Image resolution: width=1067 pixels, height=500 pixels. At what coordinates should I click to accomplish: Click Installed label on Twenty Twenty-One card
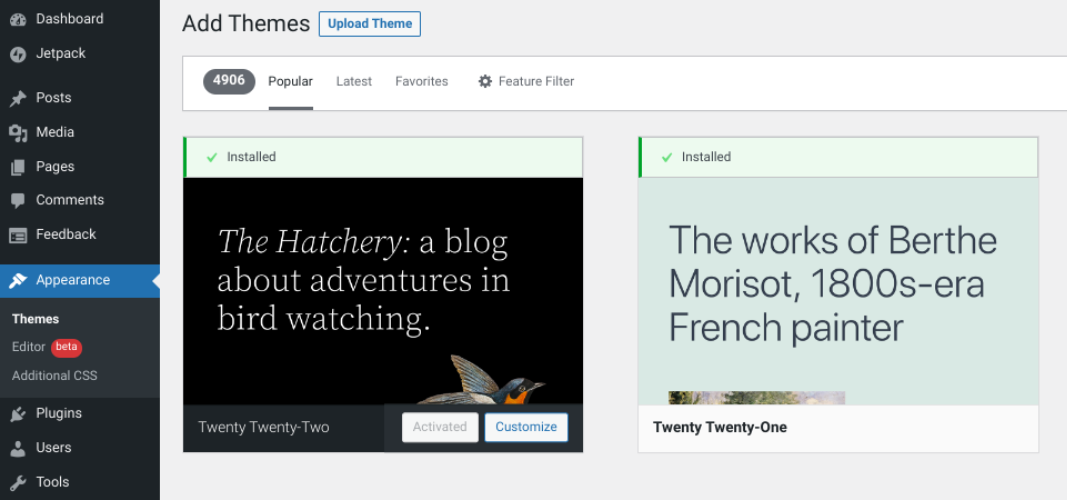[706, 157]
